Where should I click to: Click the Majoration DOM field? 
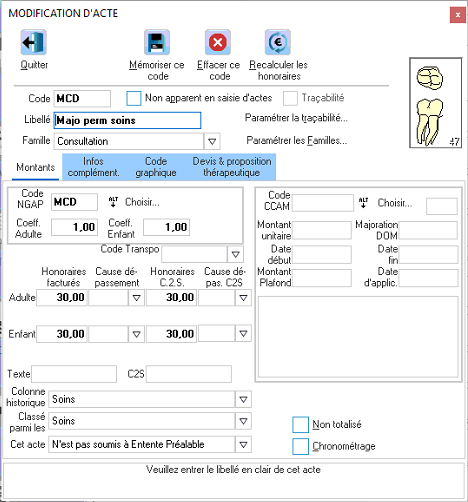click(428, 230)
